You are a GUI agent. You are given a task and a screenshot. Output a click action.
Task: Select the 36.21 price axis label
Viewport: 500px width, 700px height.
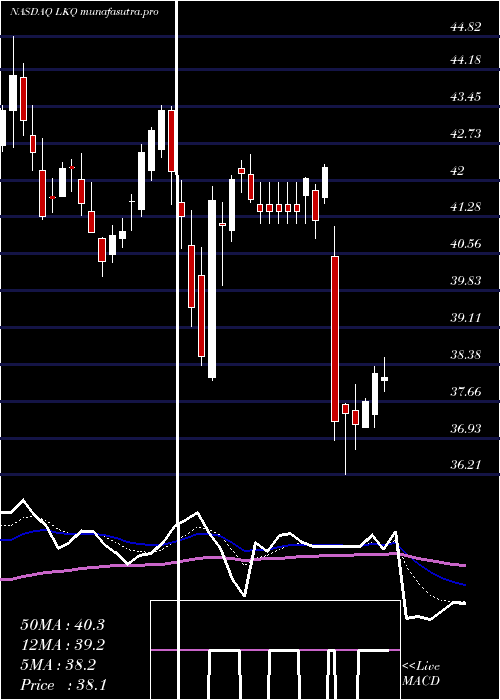click(x=466, y=465)
